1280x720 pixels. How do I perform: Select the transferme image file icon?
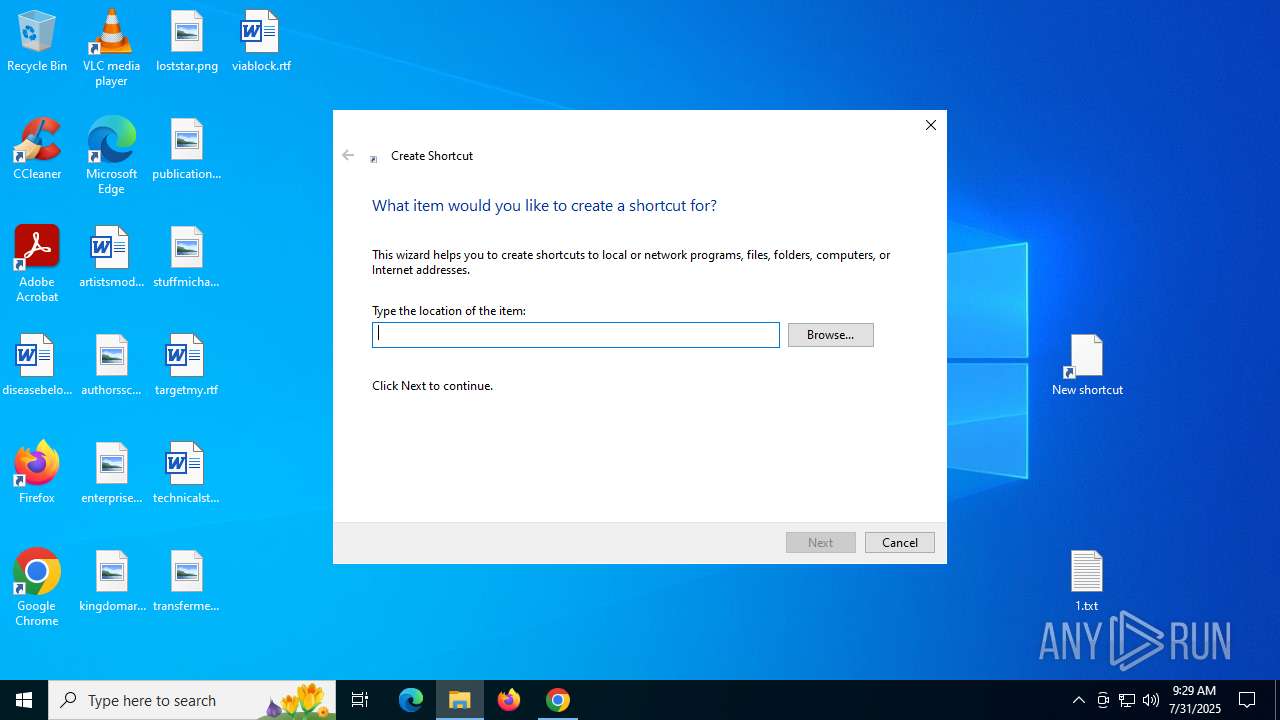[x=187, y=582]
